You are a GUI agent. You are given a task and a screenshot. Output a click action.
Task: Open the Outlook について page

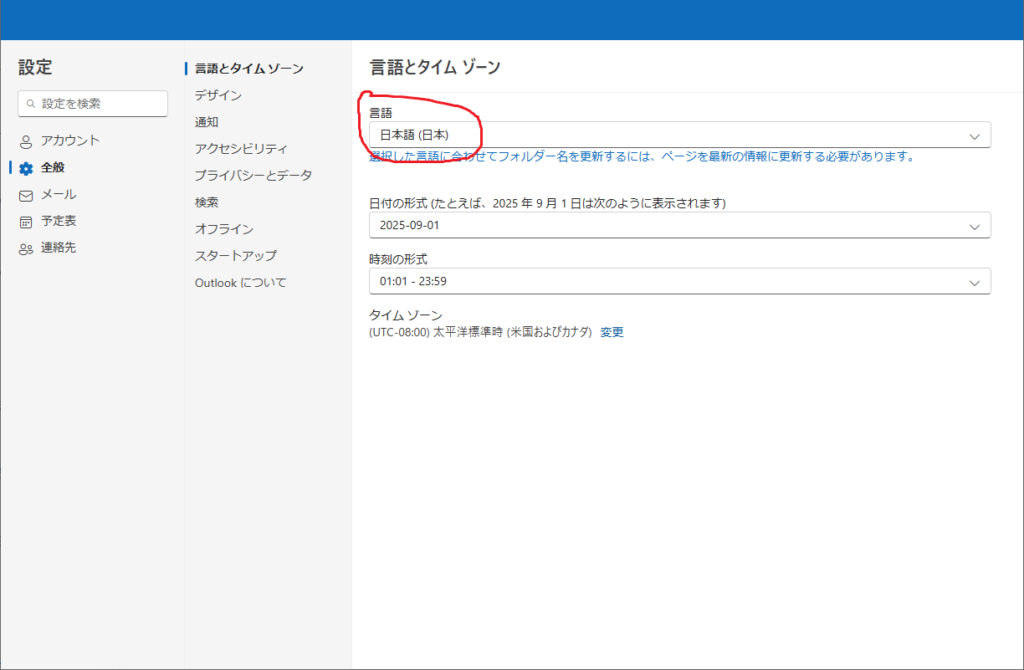pos(240,283)
